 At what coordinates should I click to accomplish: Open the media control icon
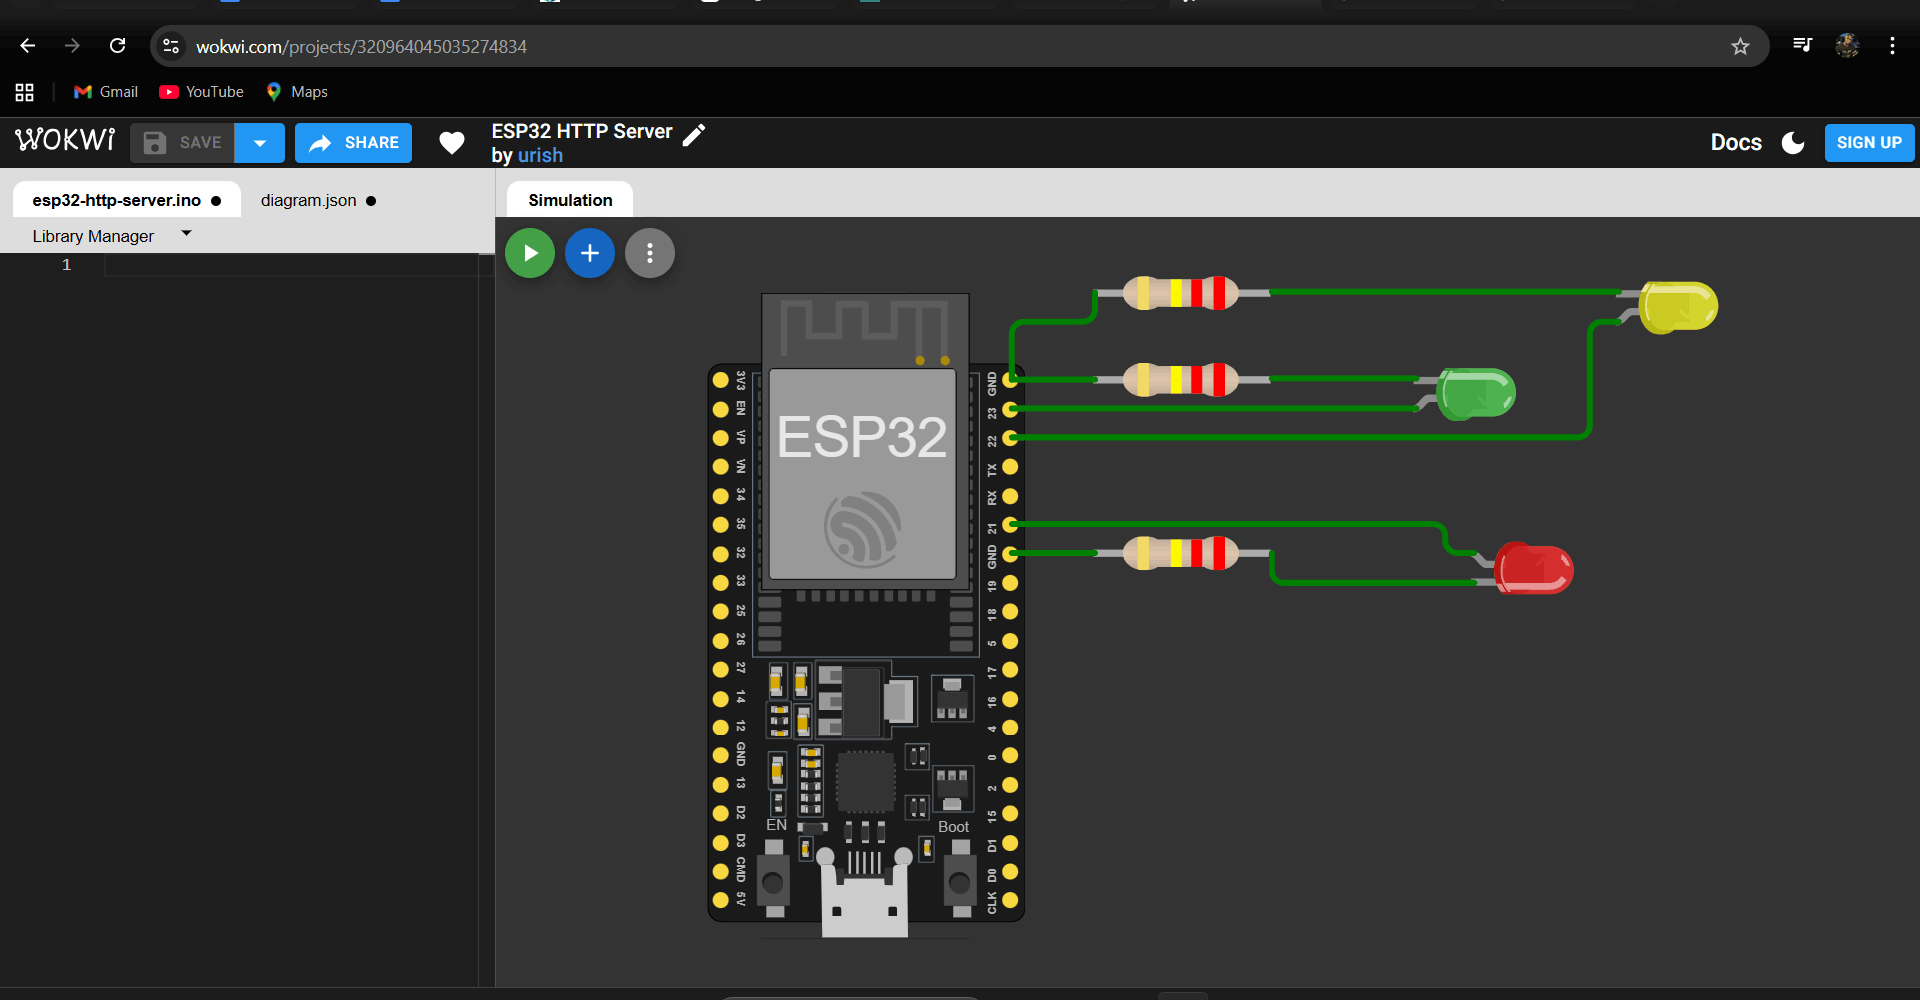(1802, 45)
